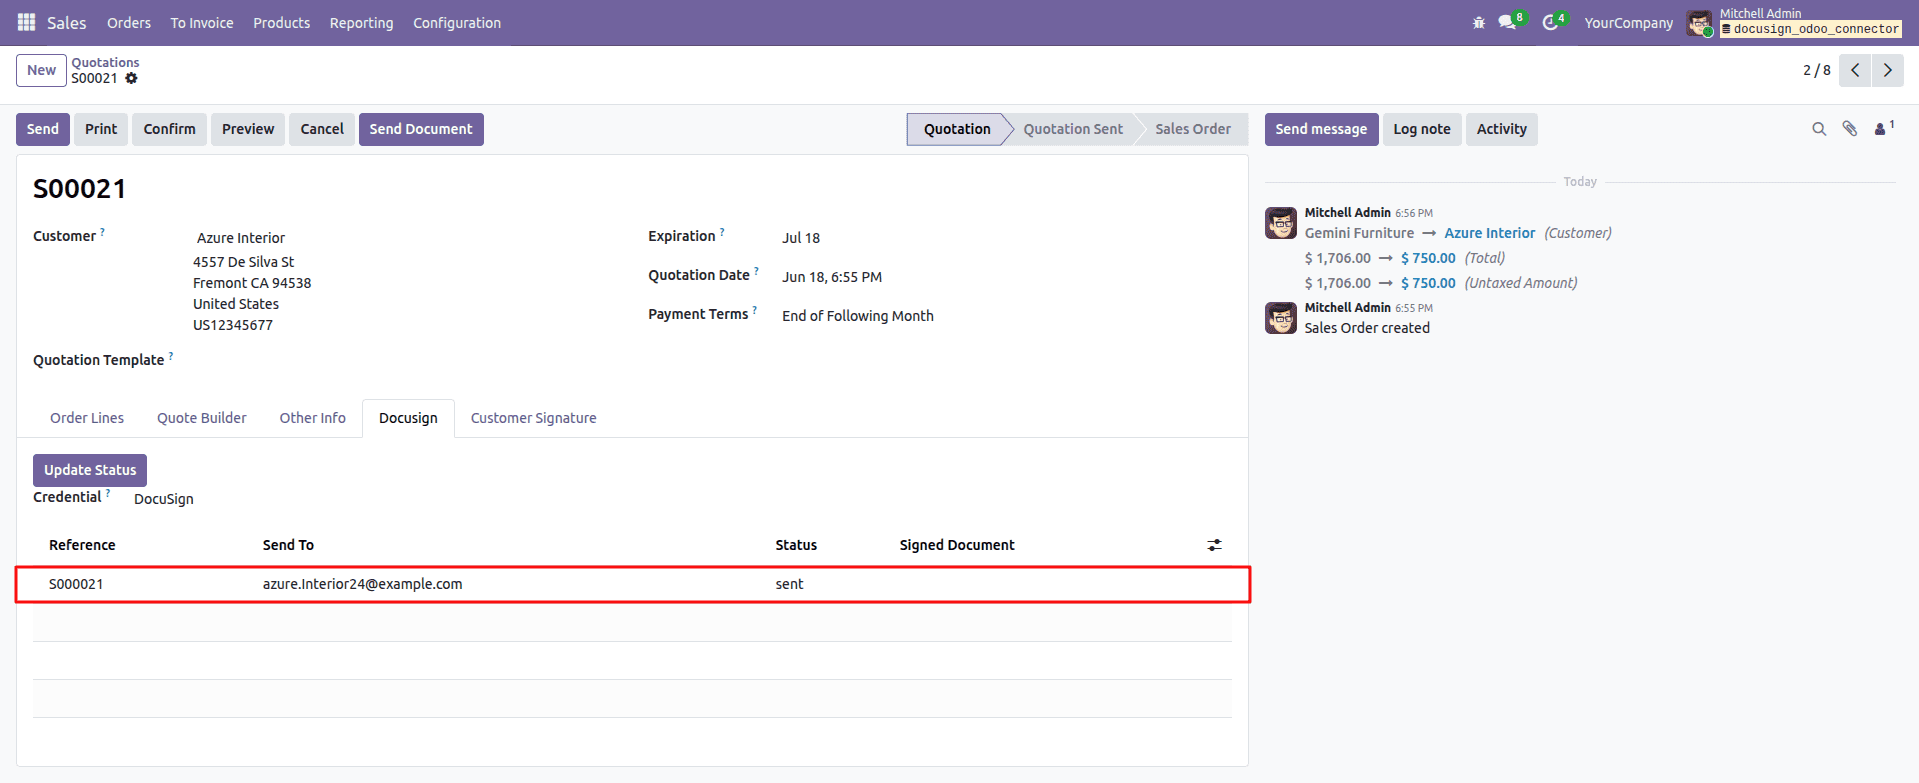Sort by Reference column header

[82, 545]
